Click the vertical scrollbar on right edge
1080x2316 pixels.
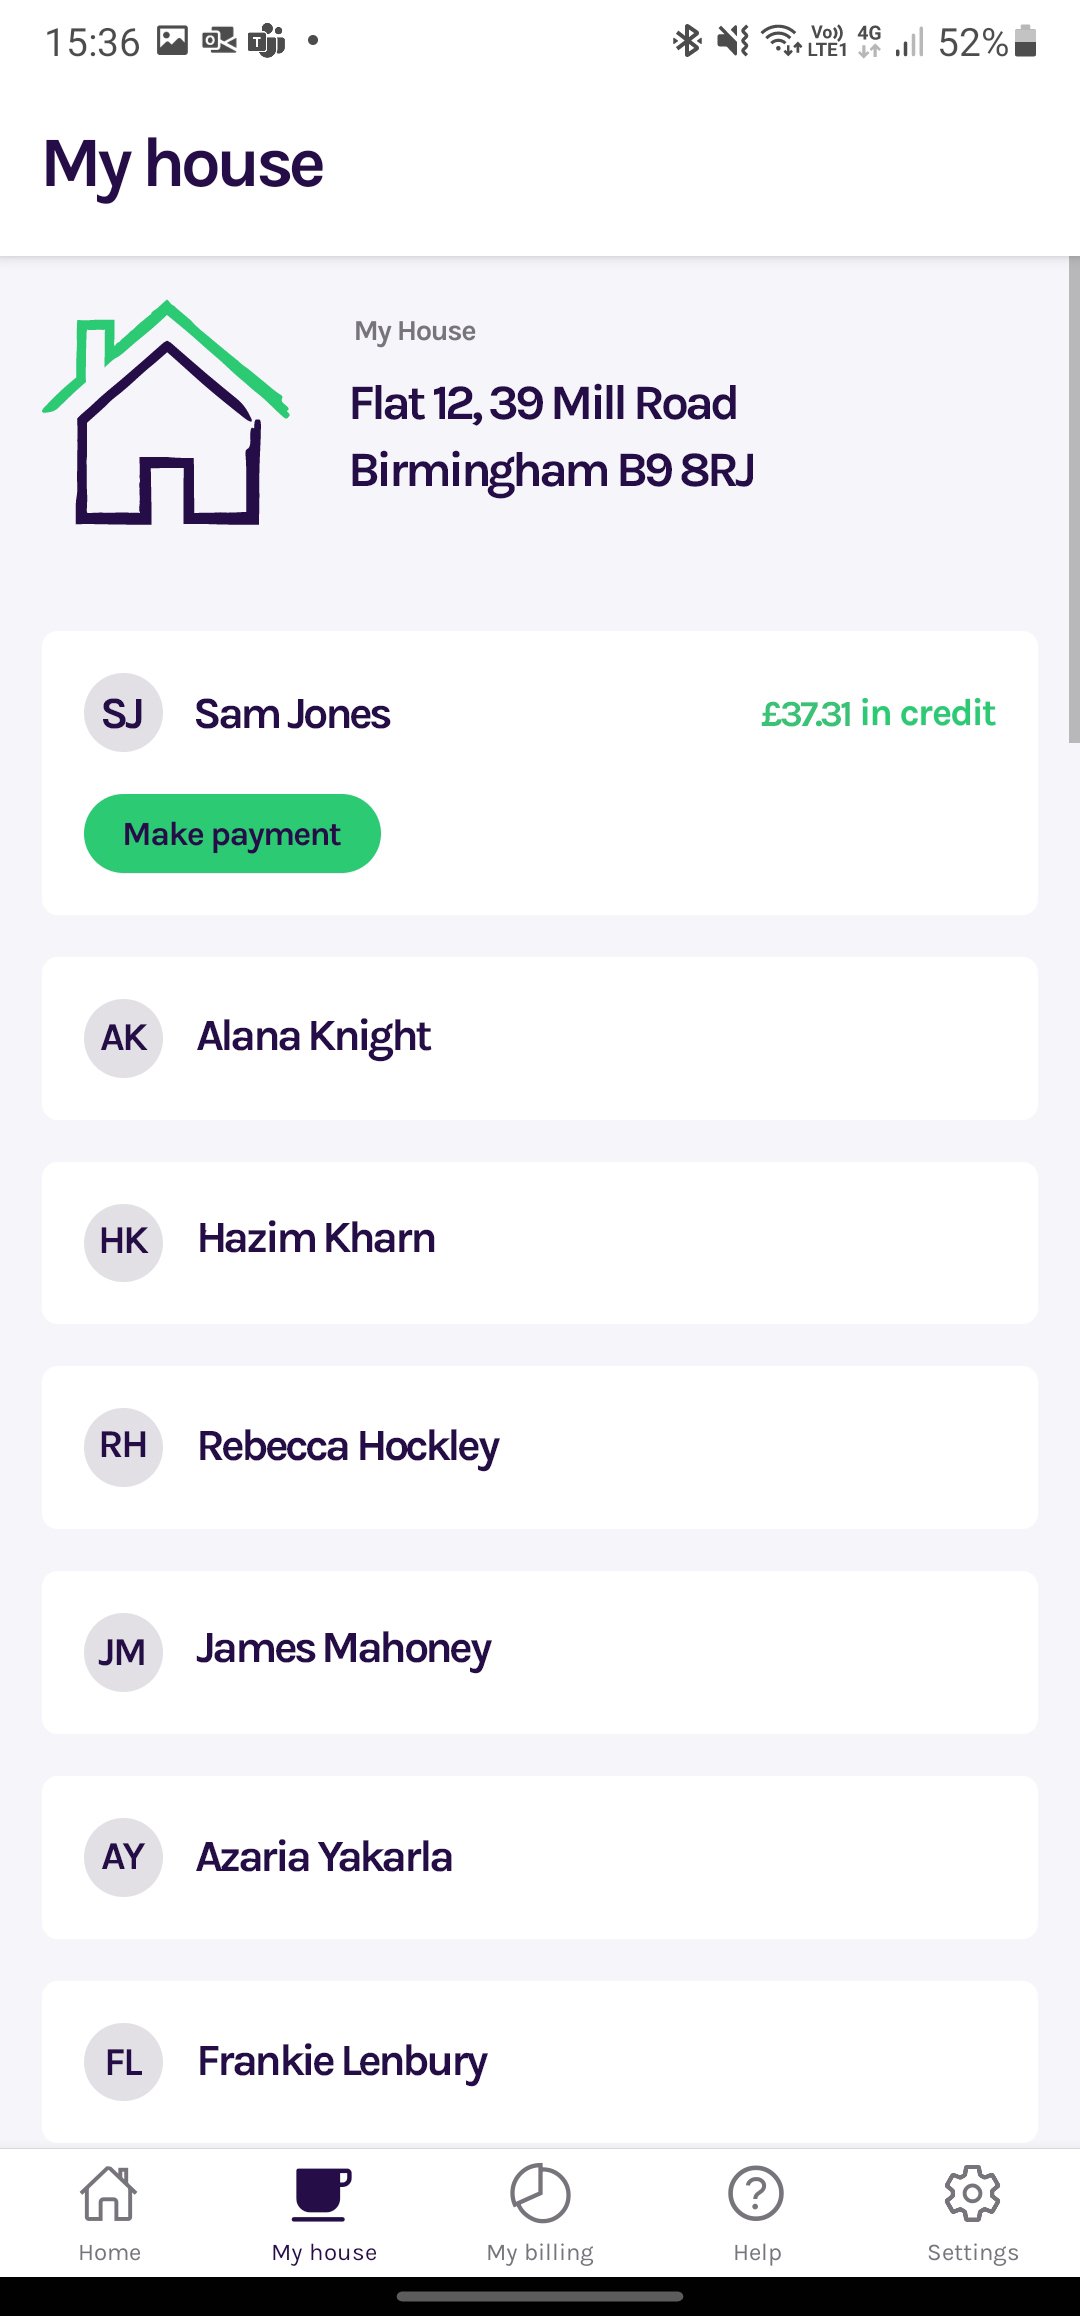point(1073,500)
